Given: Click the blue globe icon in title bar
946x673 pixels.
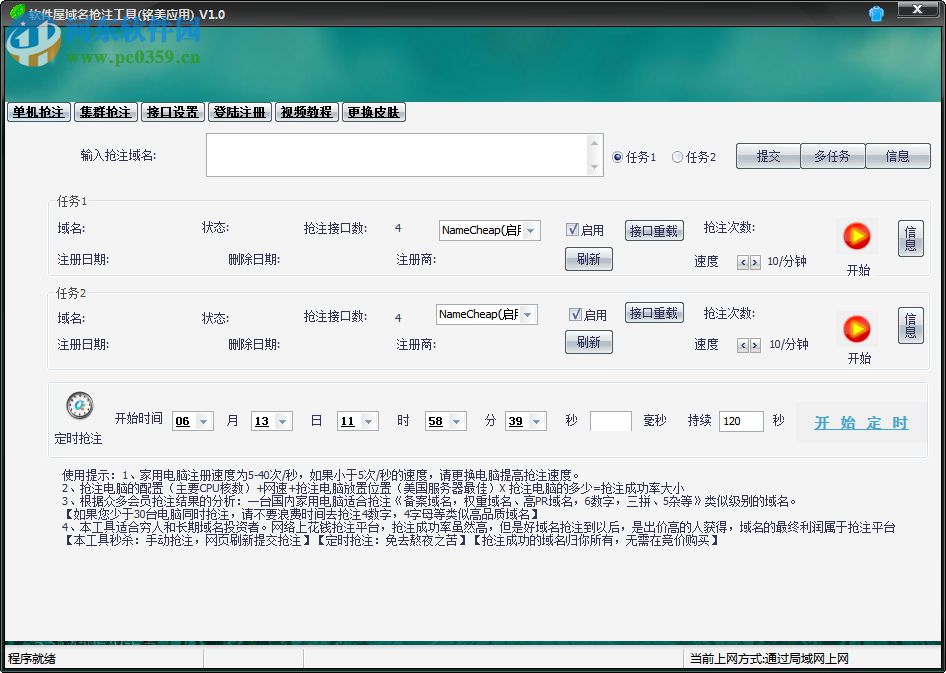Looking at the screenshot, I should [877, 13].
